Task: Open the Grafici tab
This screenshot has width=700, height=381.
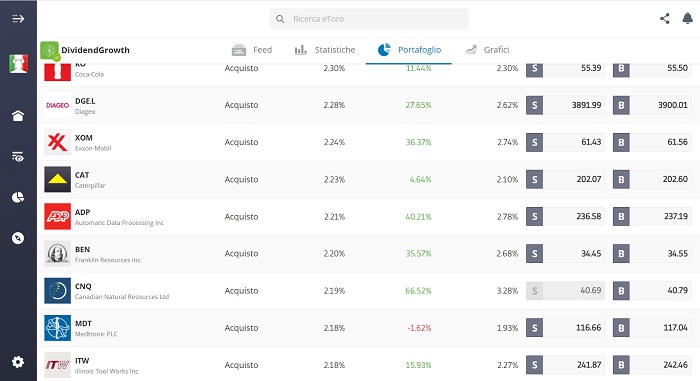Action: coord(487,50)
